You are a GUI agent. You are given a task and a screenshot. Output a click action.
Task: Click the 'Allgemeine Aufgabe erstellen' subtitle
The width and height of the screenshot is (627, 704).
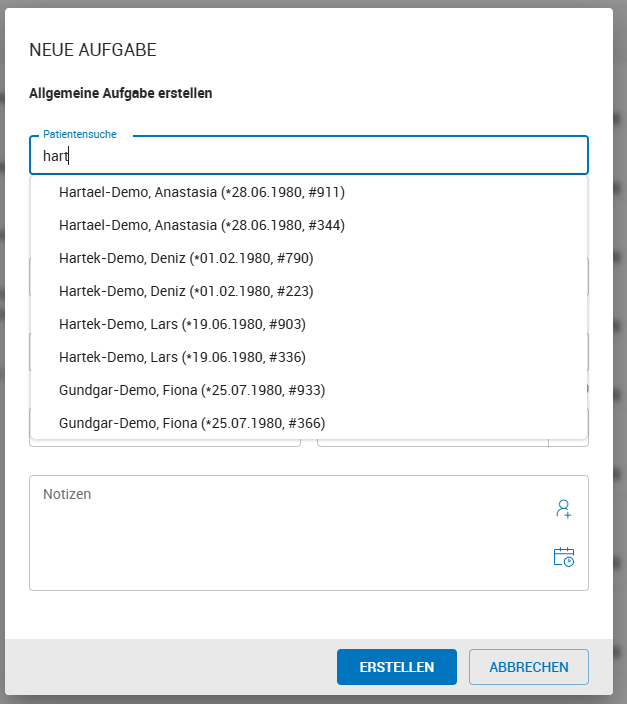pyautogui.click(x=121, y=94)
